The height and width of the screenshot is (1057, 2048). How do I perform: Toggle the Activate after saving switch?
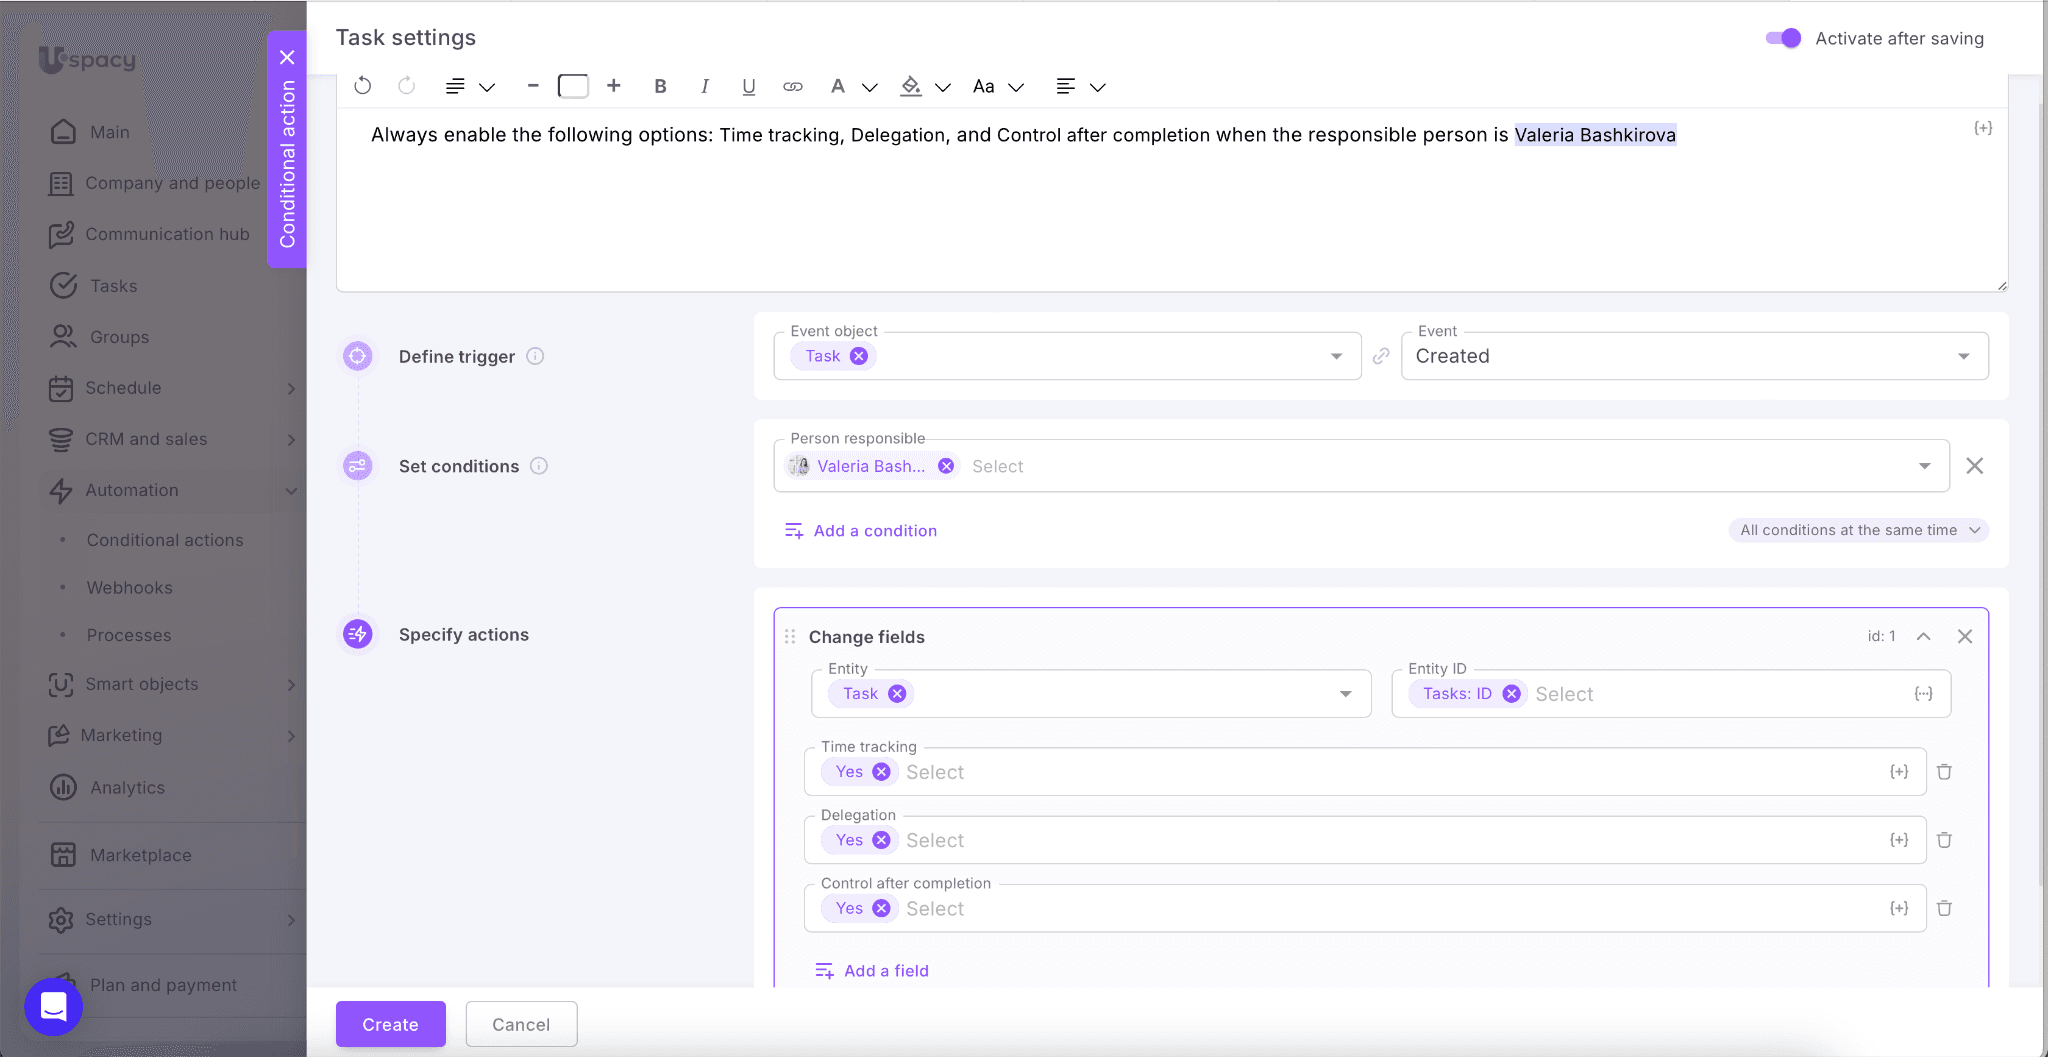(1782, 38)
